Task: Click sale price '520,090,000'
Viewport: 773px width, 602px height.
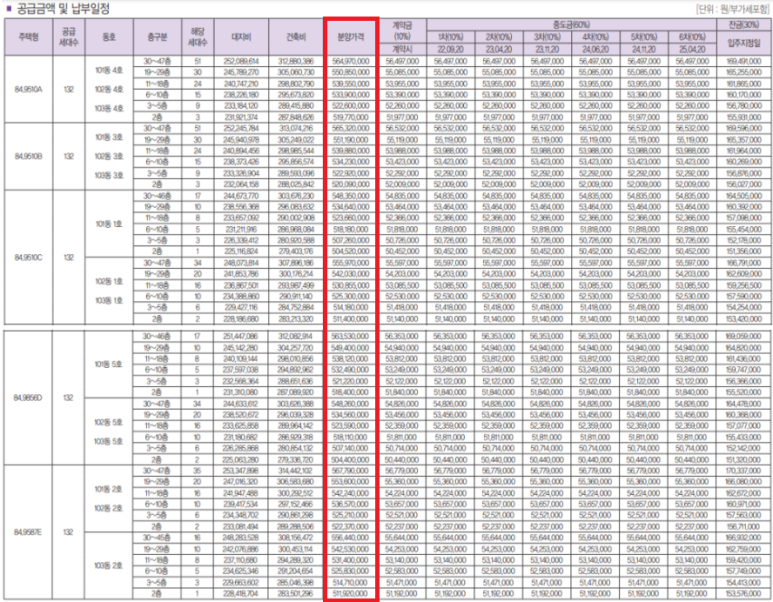Action: point(351,184)
